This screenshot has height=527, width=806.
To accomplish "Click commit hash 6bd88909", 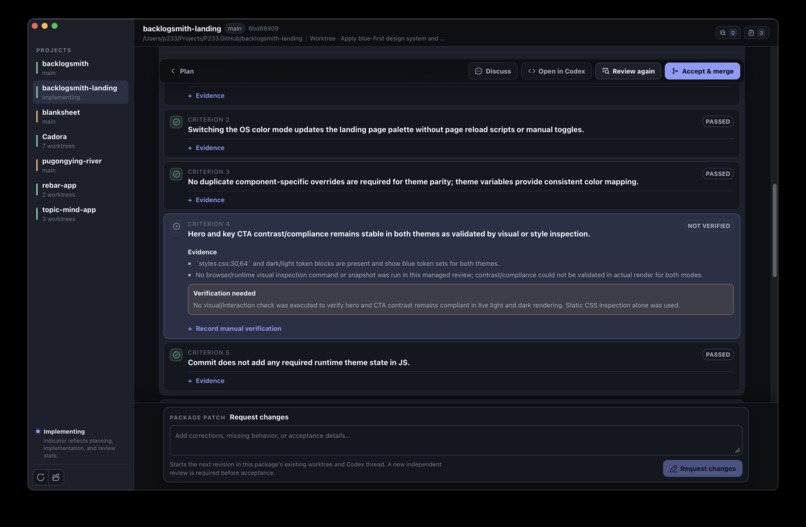I will click(x=263, y=29).
